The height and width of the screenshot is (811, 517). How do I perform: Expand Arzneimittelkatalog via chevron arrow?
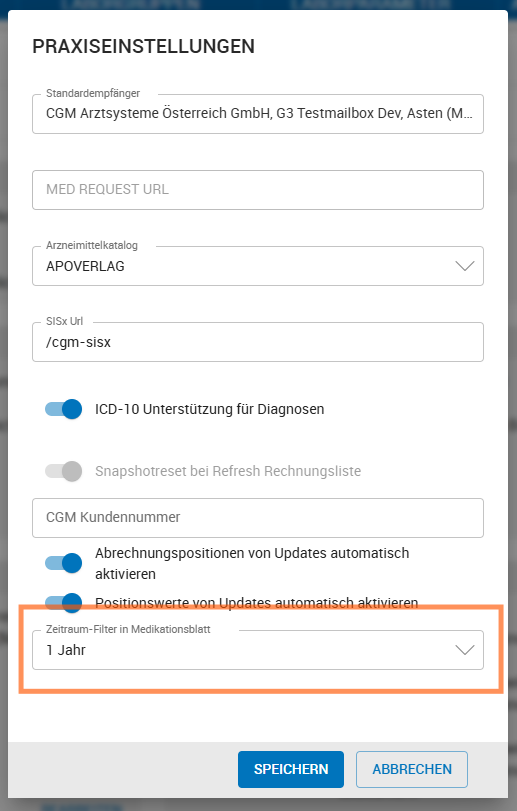(x=465, y=266)
